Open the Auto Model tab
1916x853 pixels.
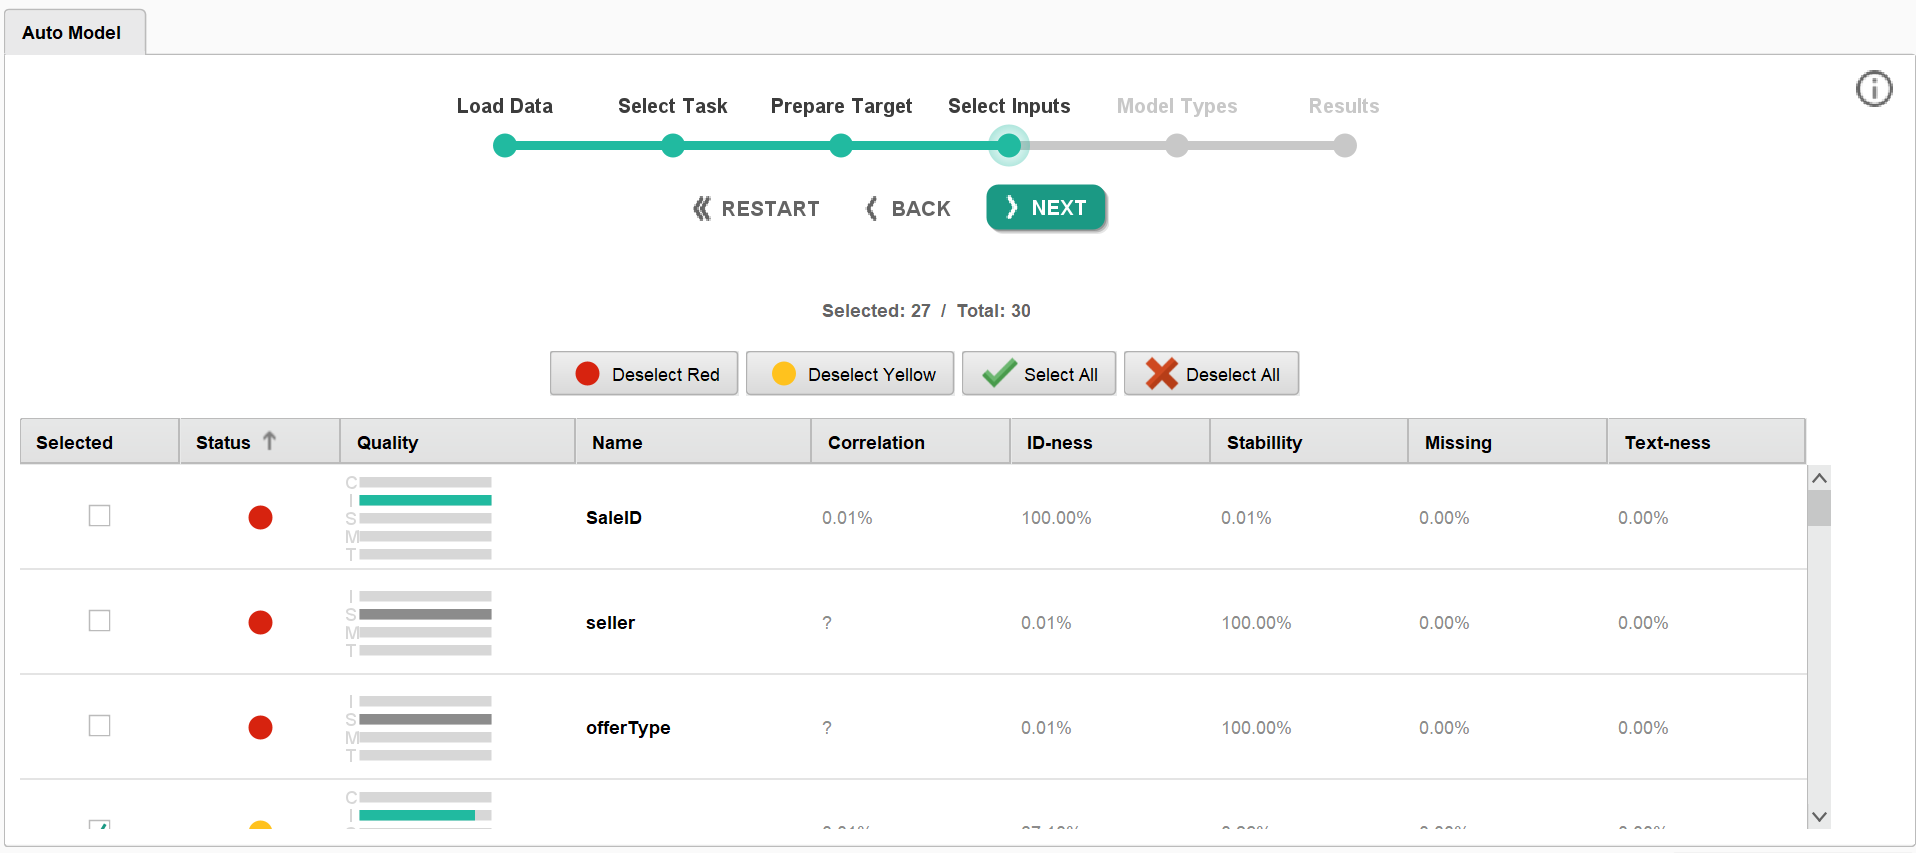coord(72,33)
